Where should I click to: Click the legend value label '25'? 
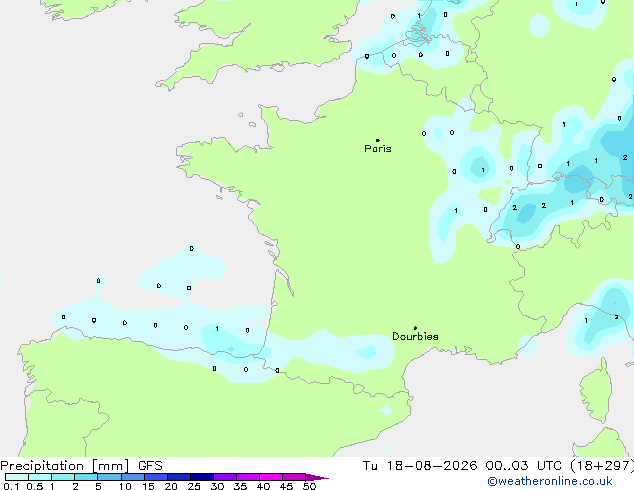(194, 486)
